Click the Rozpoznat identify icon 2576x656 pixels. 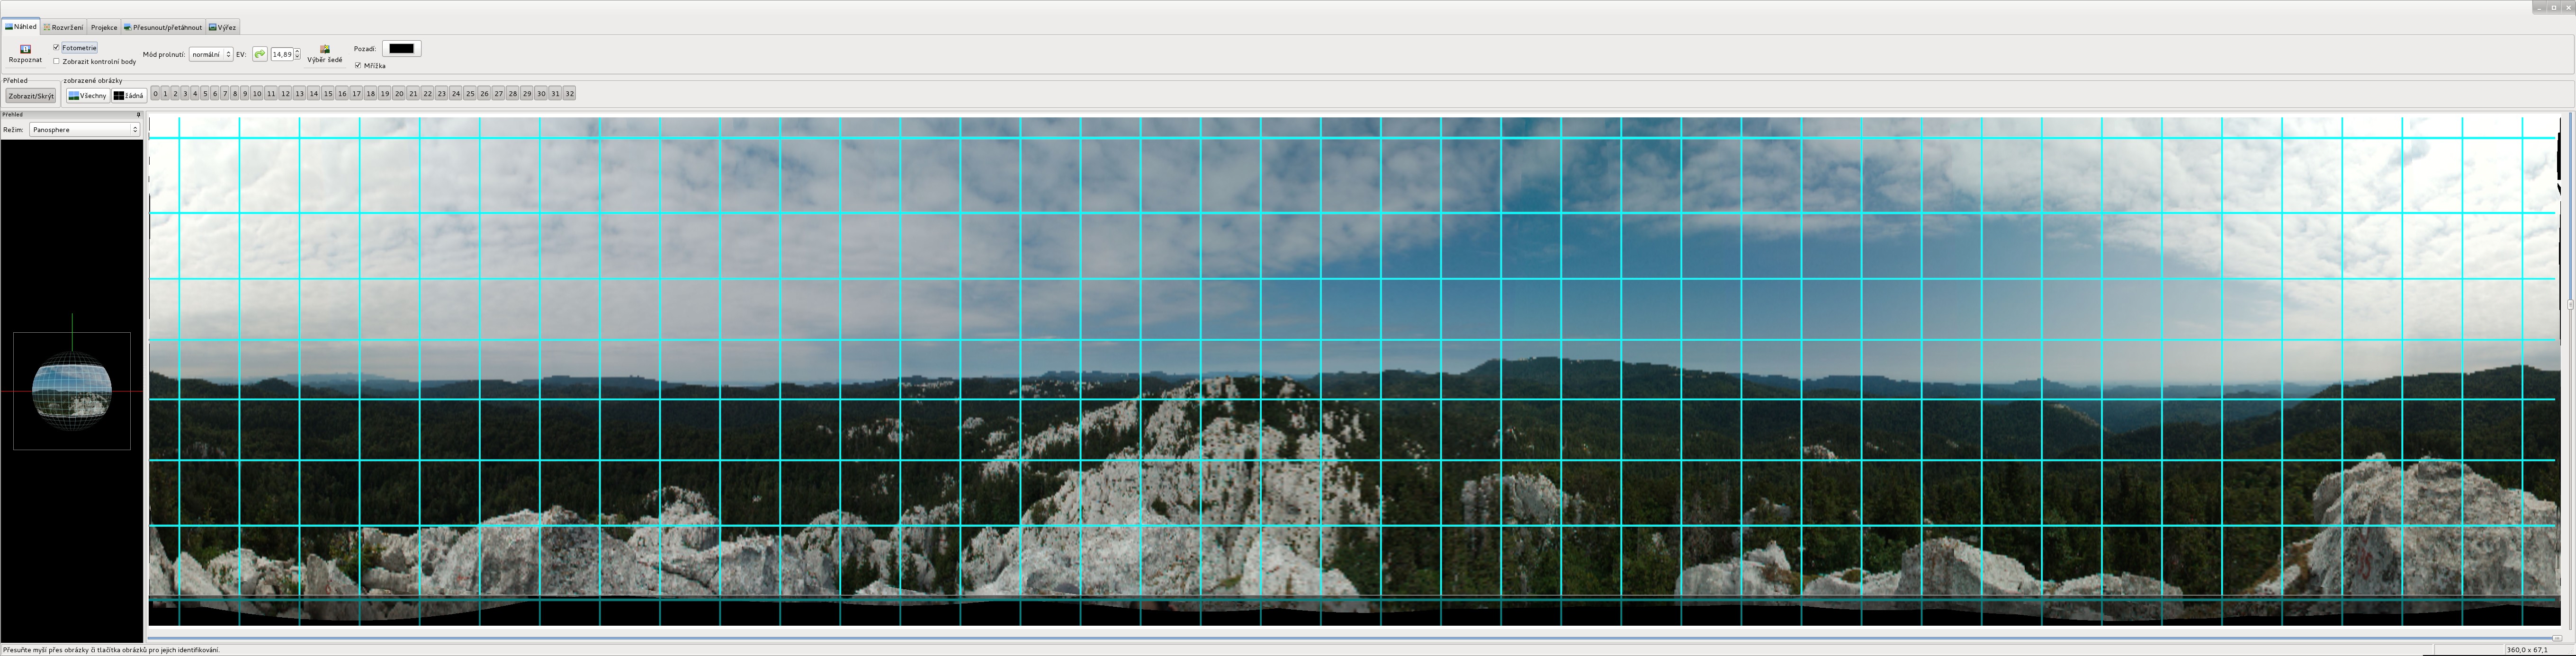25,49
